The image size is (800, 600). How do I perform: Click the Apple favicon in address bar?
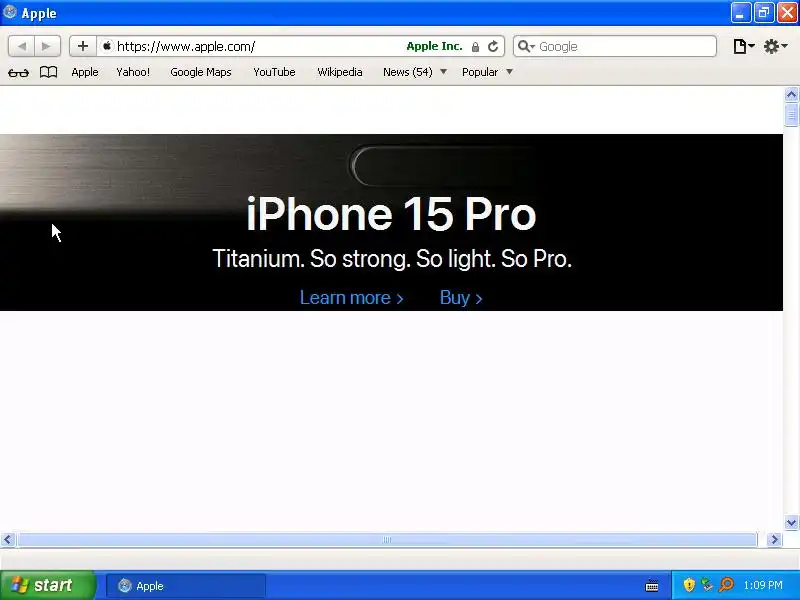107,46
